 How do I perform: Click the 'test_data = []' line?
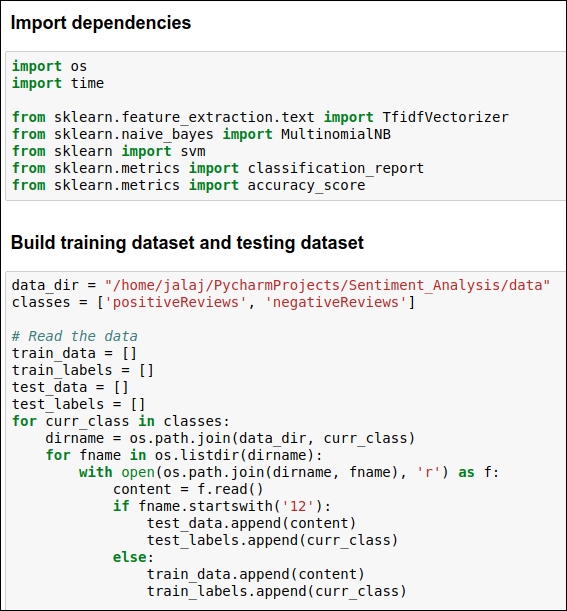tap(70, 387)
